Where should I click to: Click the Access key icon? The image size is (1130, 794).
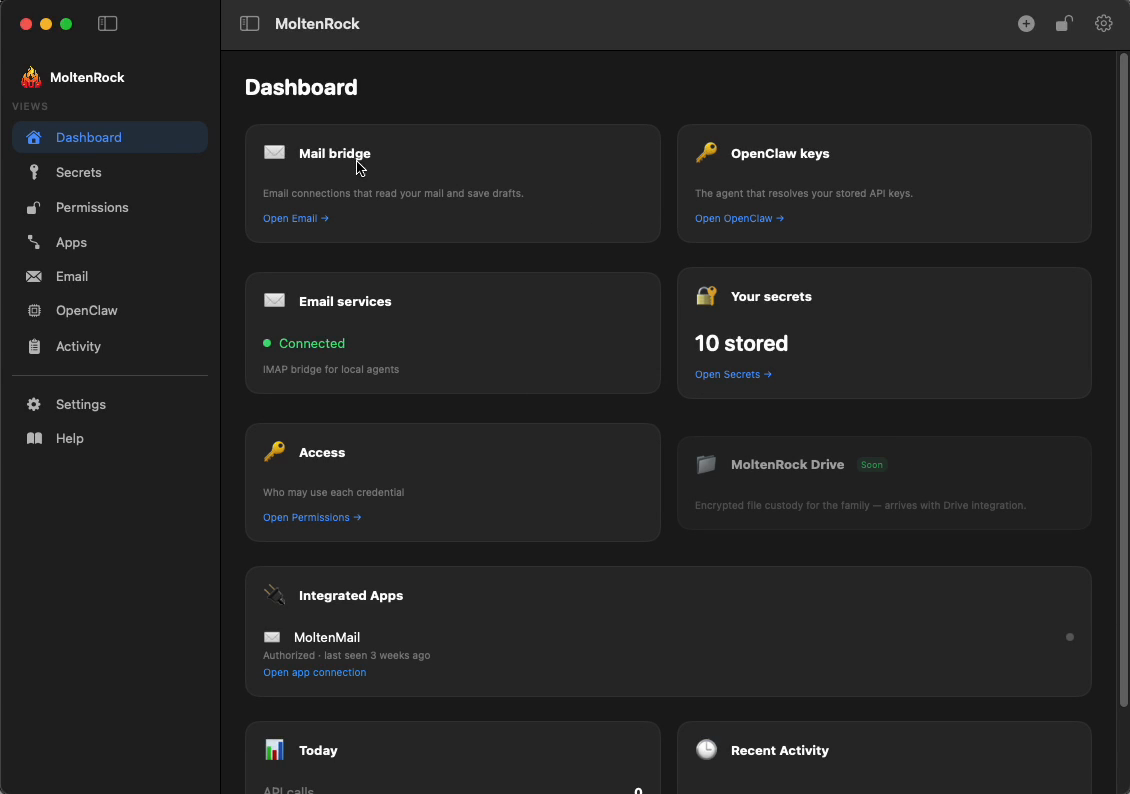(x=275, y=451)
